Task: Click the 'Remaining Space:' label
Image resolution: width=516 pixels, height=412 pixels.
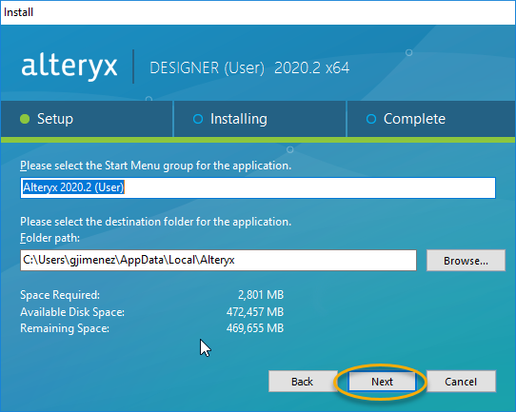Action: [65, 328]
